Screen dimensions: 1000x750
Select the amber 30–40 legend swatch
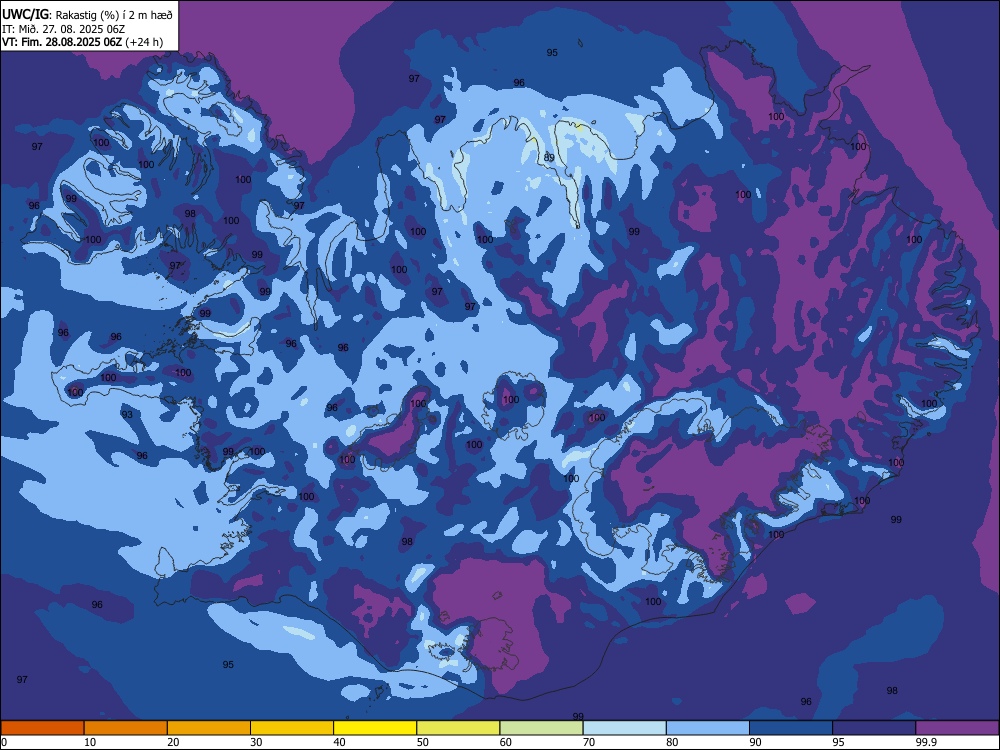click(x=292, y=728)
